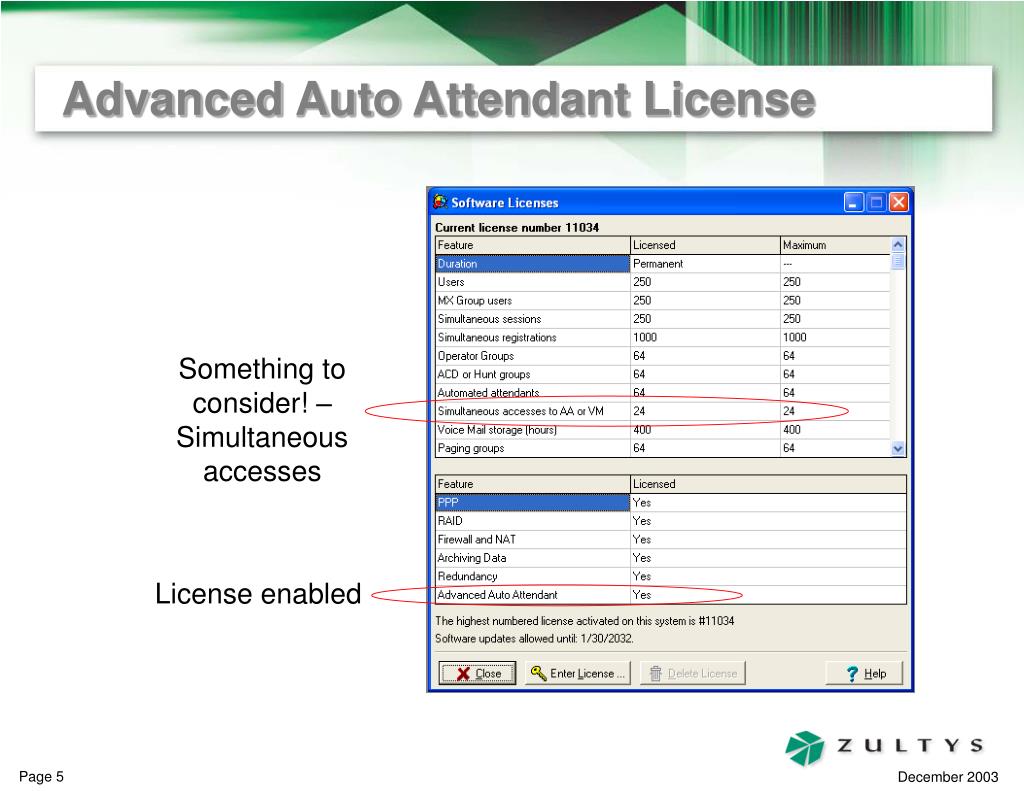Select the Simultaneous sessions row
Viewport: 1024px width, 791px height.
tap(662, 319)
